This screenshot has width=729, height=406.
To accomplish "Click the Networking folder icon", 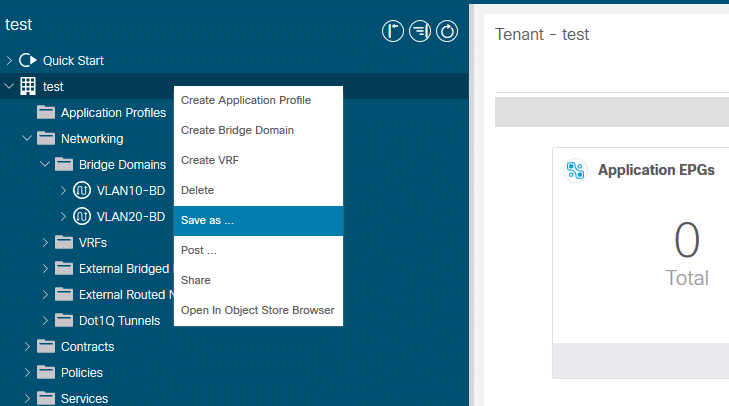I will coord(46,139).
